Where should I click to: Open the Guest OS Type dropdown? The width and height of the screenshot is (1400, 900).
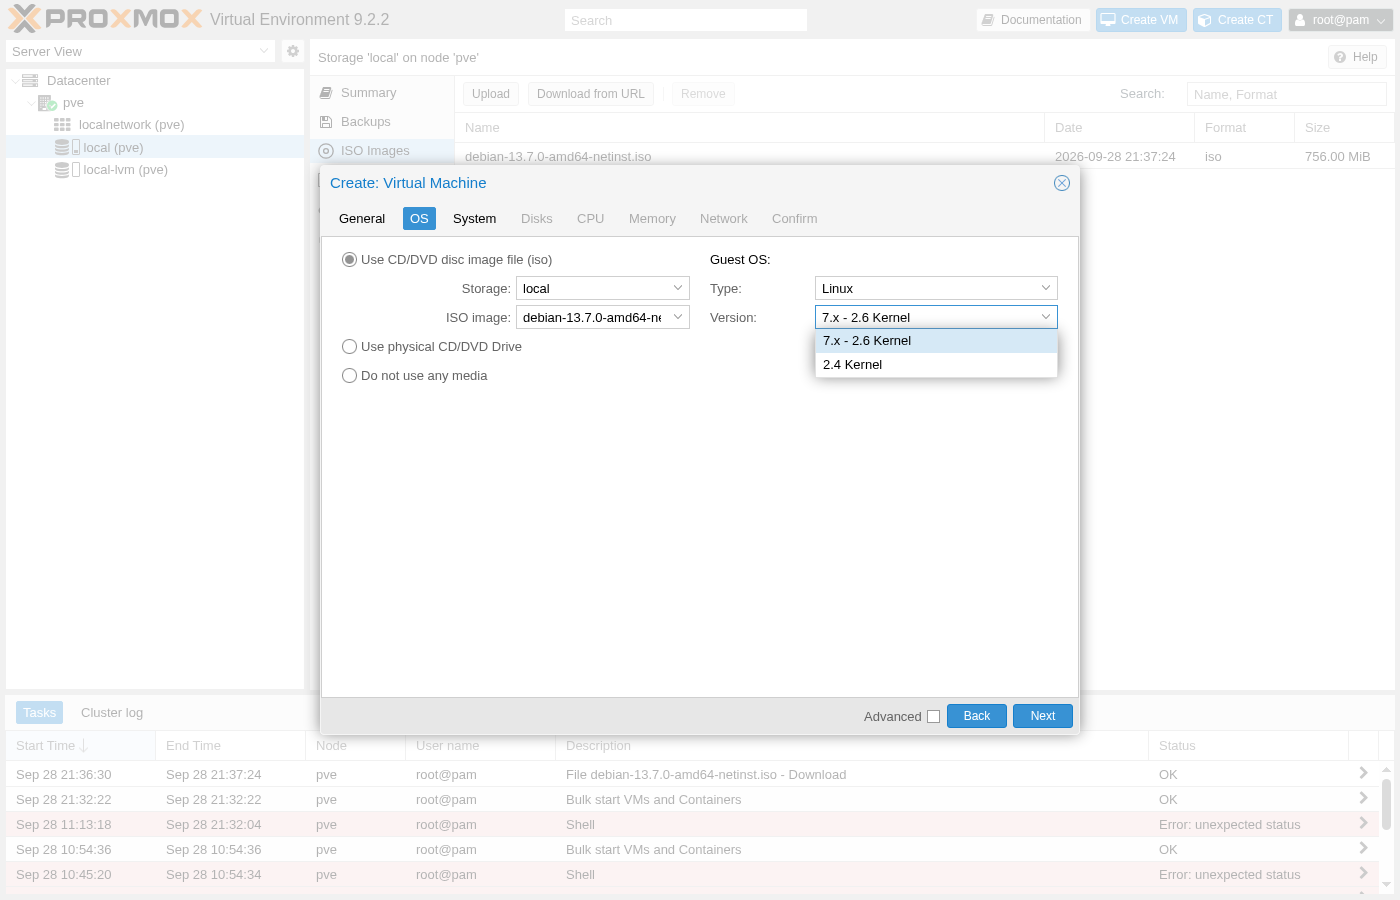(1046, 288)
